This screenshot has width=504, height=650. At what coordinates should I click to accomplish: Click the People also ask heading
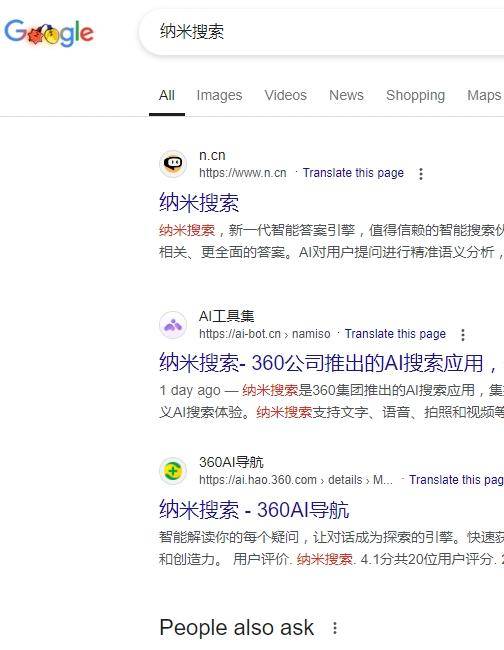tap(237, 628)
